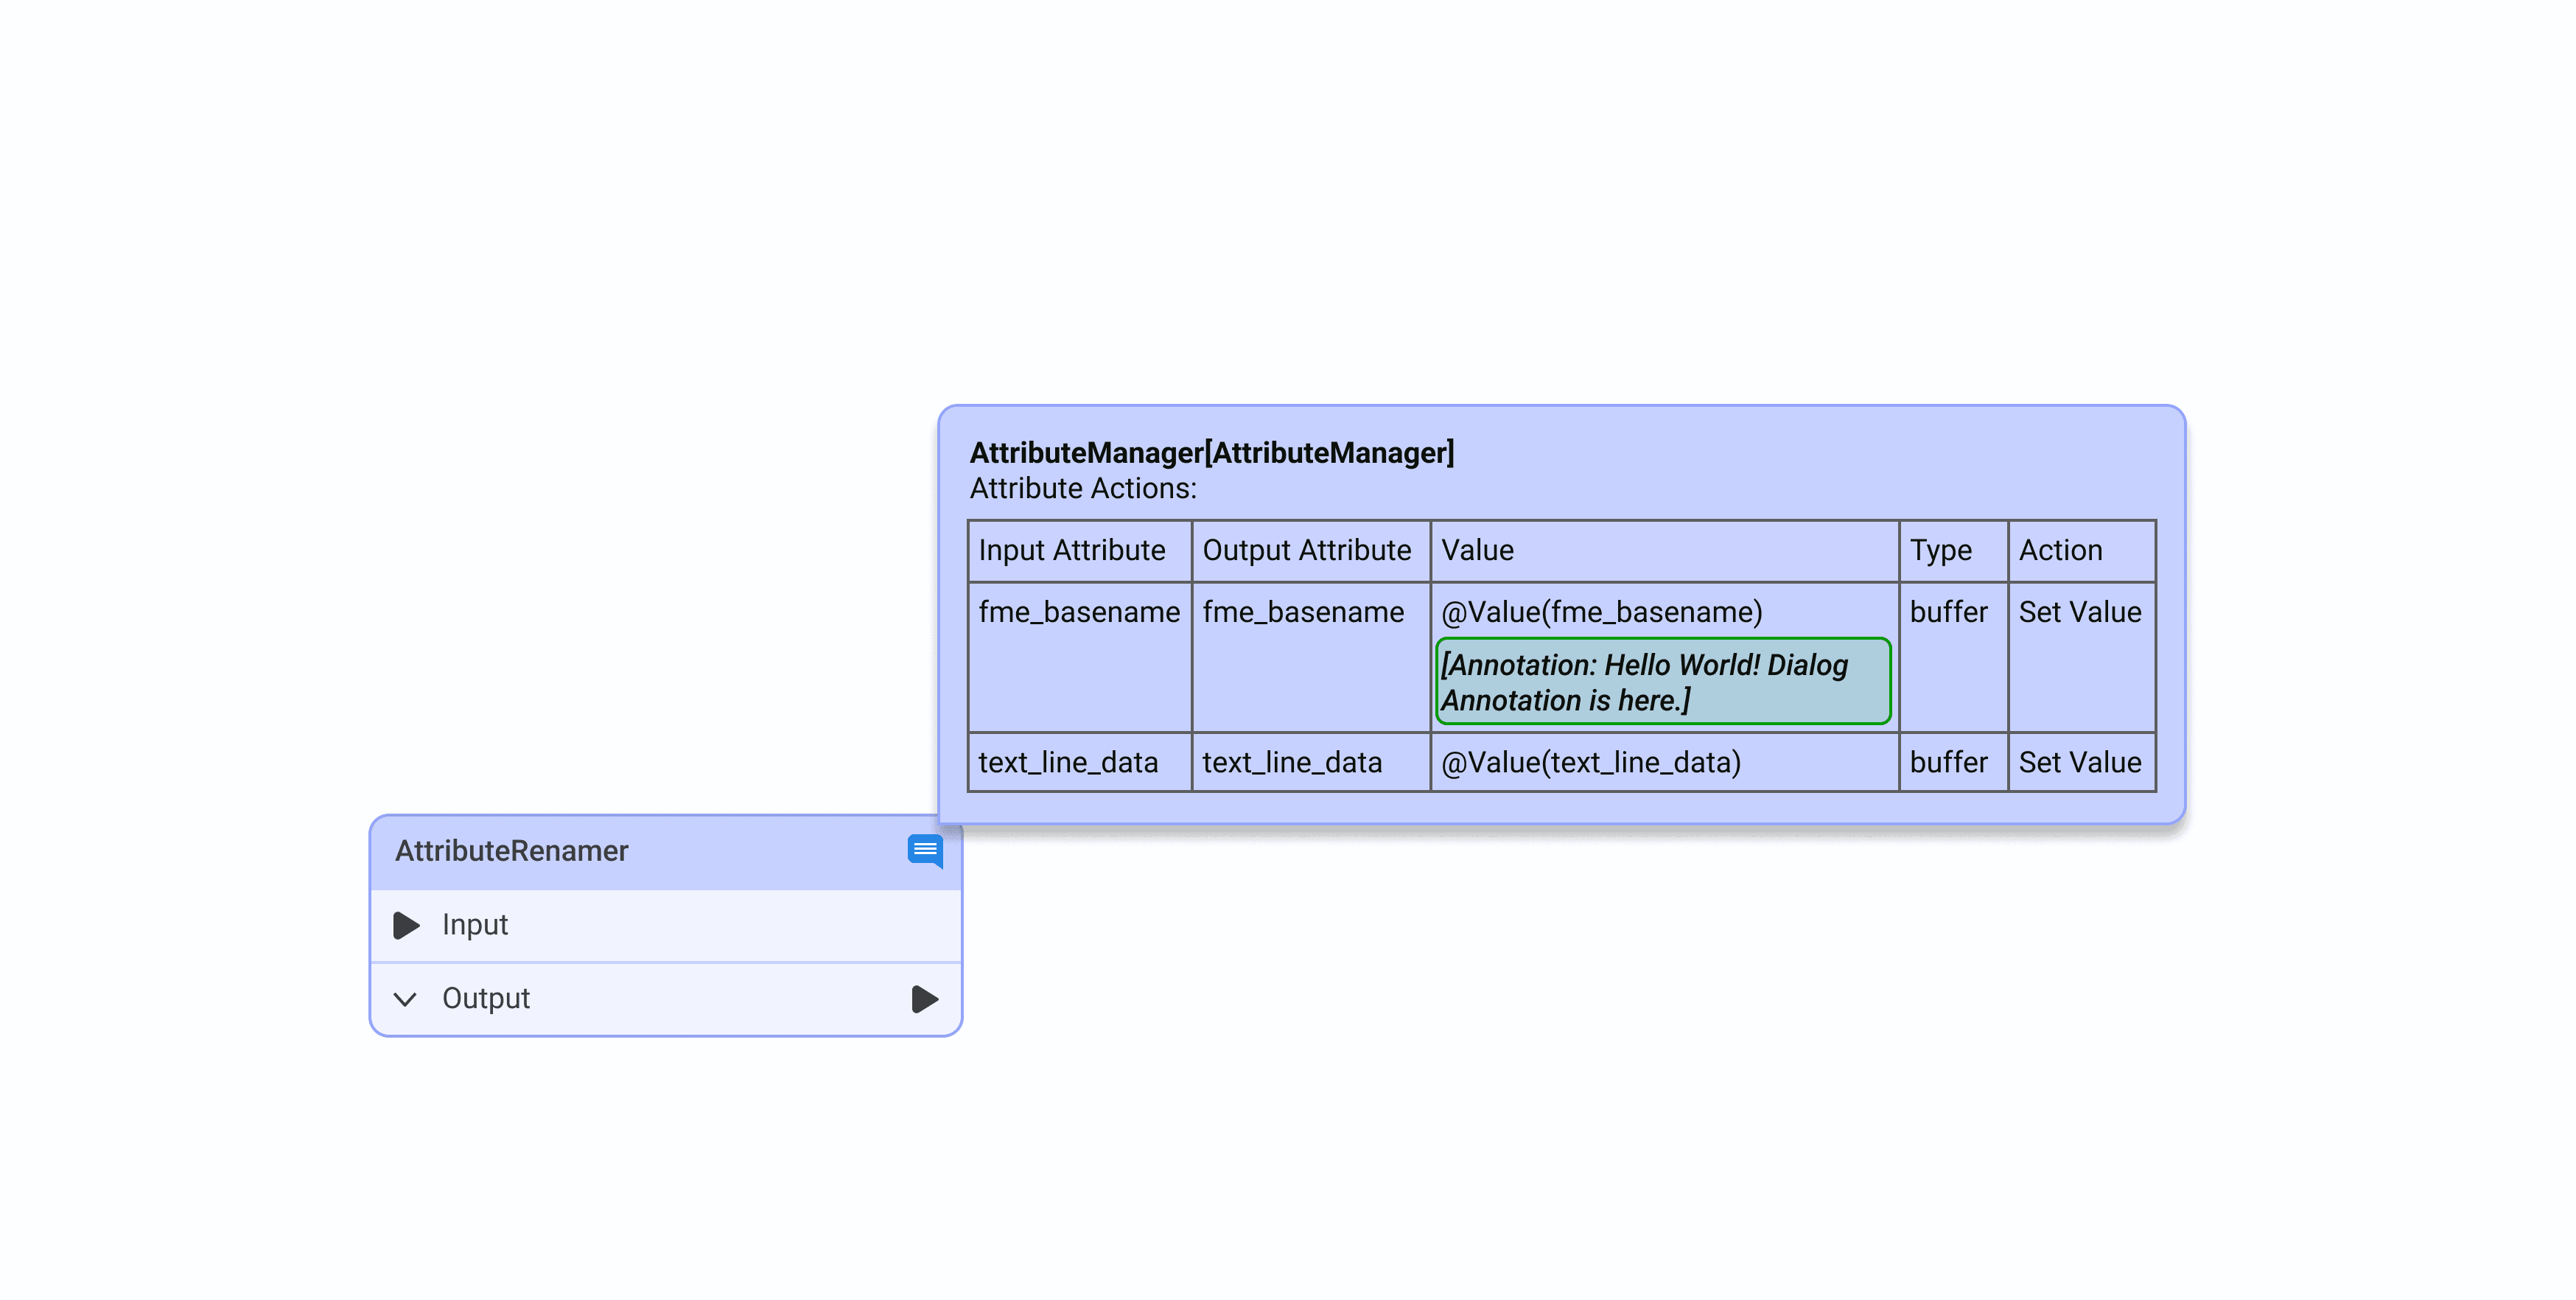Click the blue annotation comment icon
The height and width of the screenshot is (1300, 2576).
[924, 850]
